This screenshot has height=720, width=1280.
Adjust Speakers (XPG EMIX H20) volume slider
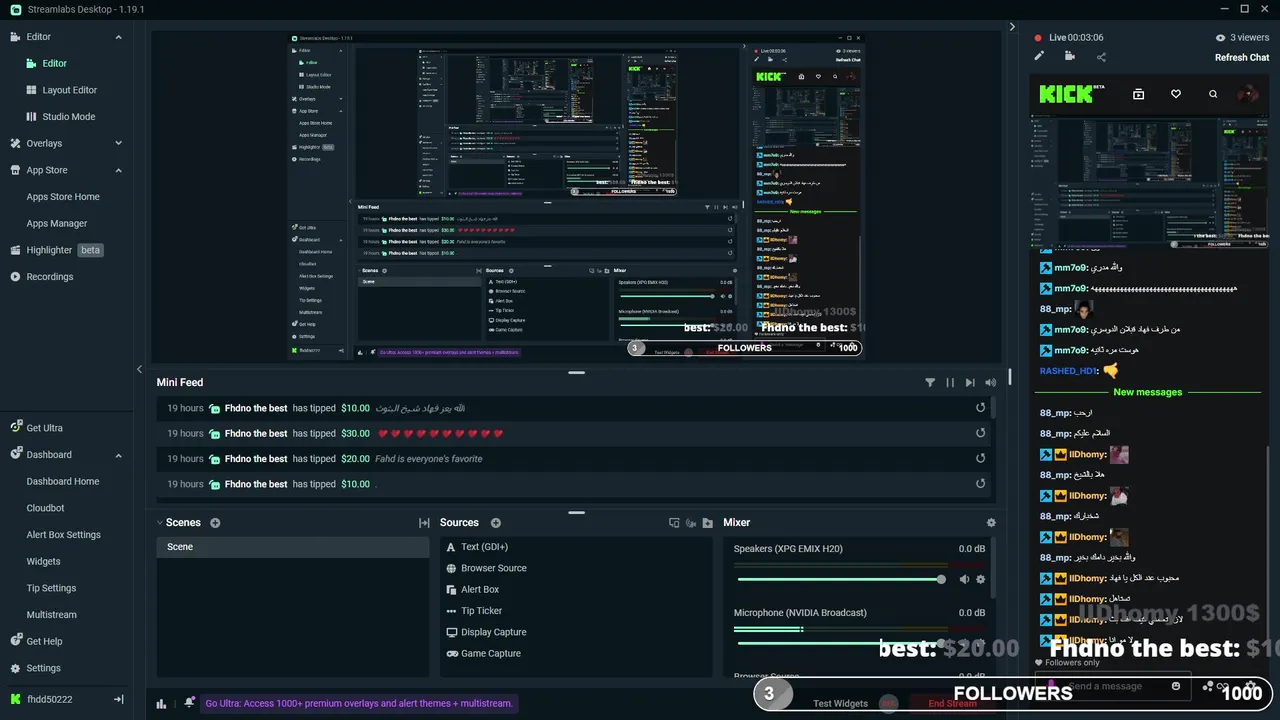click(840, 579)
